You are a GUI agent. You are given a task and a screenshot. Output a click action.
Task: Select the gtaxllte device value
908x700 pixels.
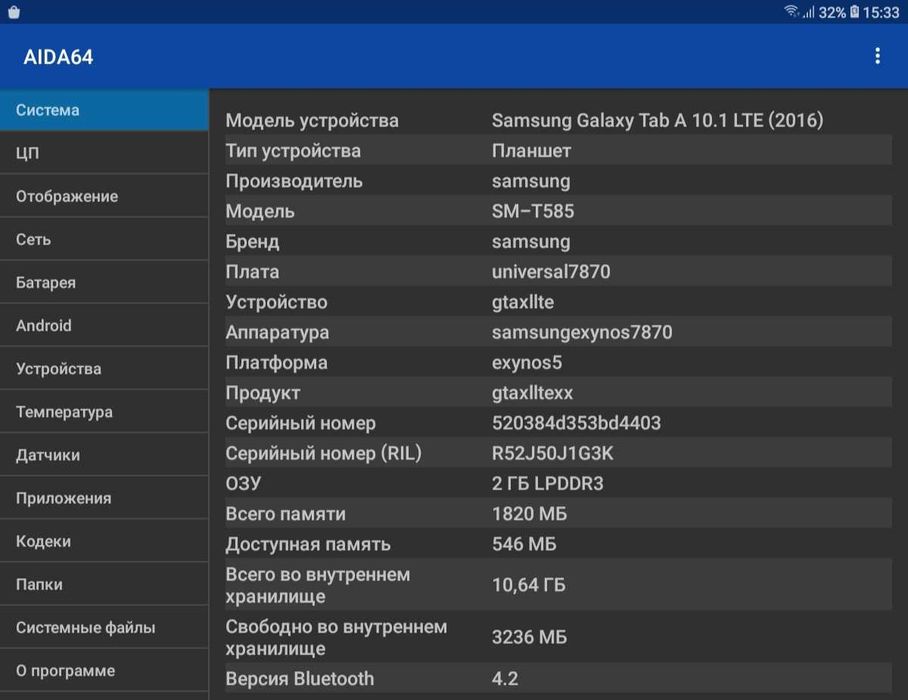(x=522, y=302)
